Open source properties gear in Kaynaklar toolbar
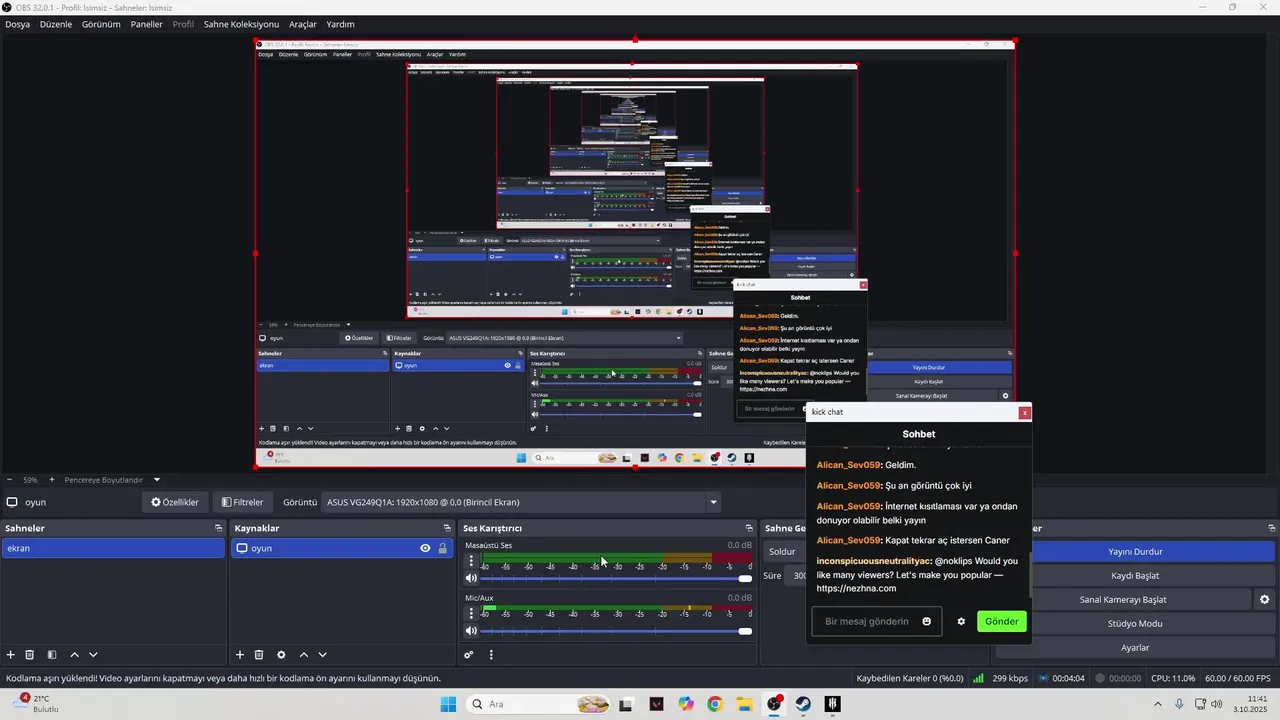This screenshot has width=1280, height=720. coord(281,655)
